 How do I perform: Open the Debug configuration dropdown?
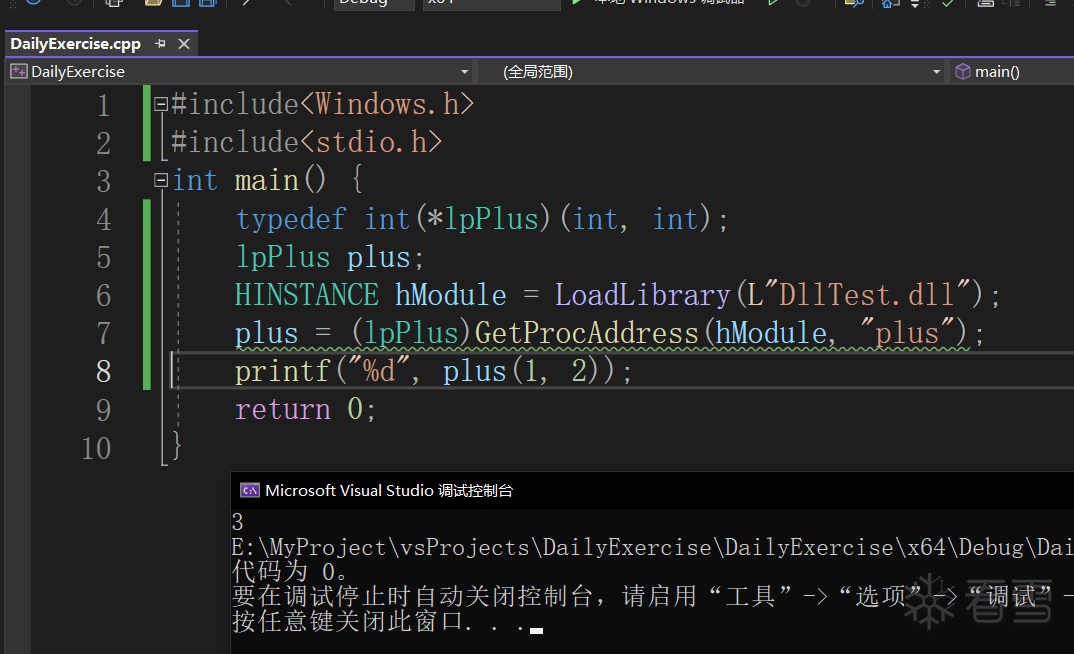(x=375, y=3)
